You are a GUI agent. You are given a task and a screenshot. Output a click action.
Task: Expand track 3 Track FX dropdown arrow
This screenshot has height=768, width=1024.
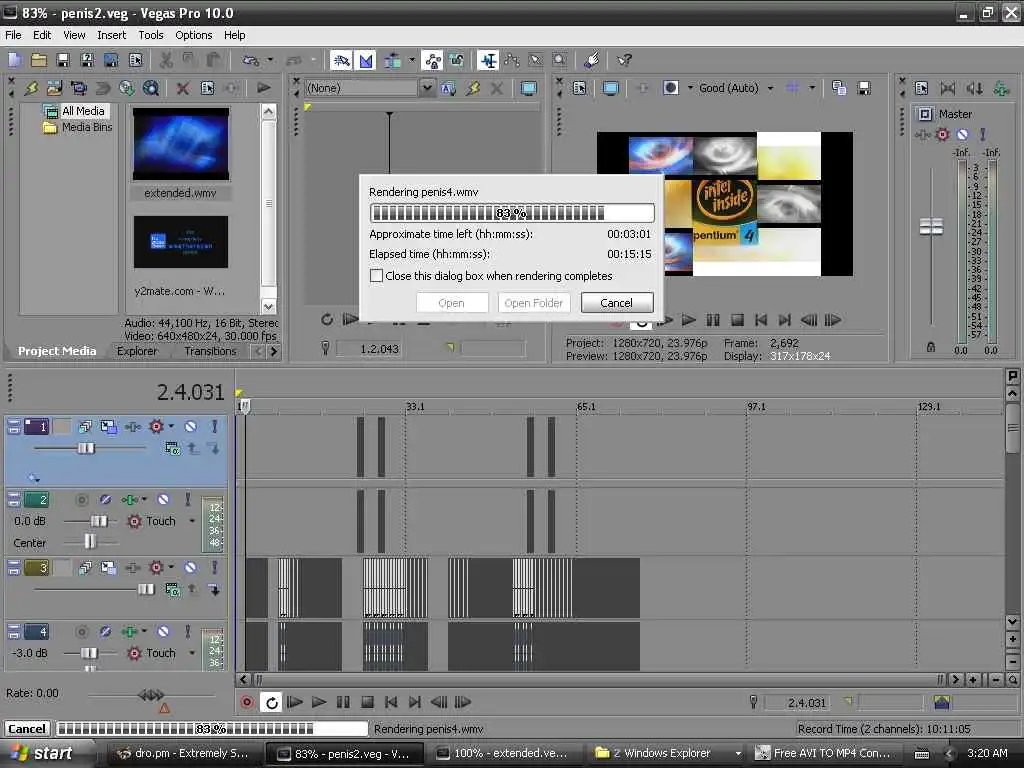point(171,568)
